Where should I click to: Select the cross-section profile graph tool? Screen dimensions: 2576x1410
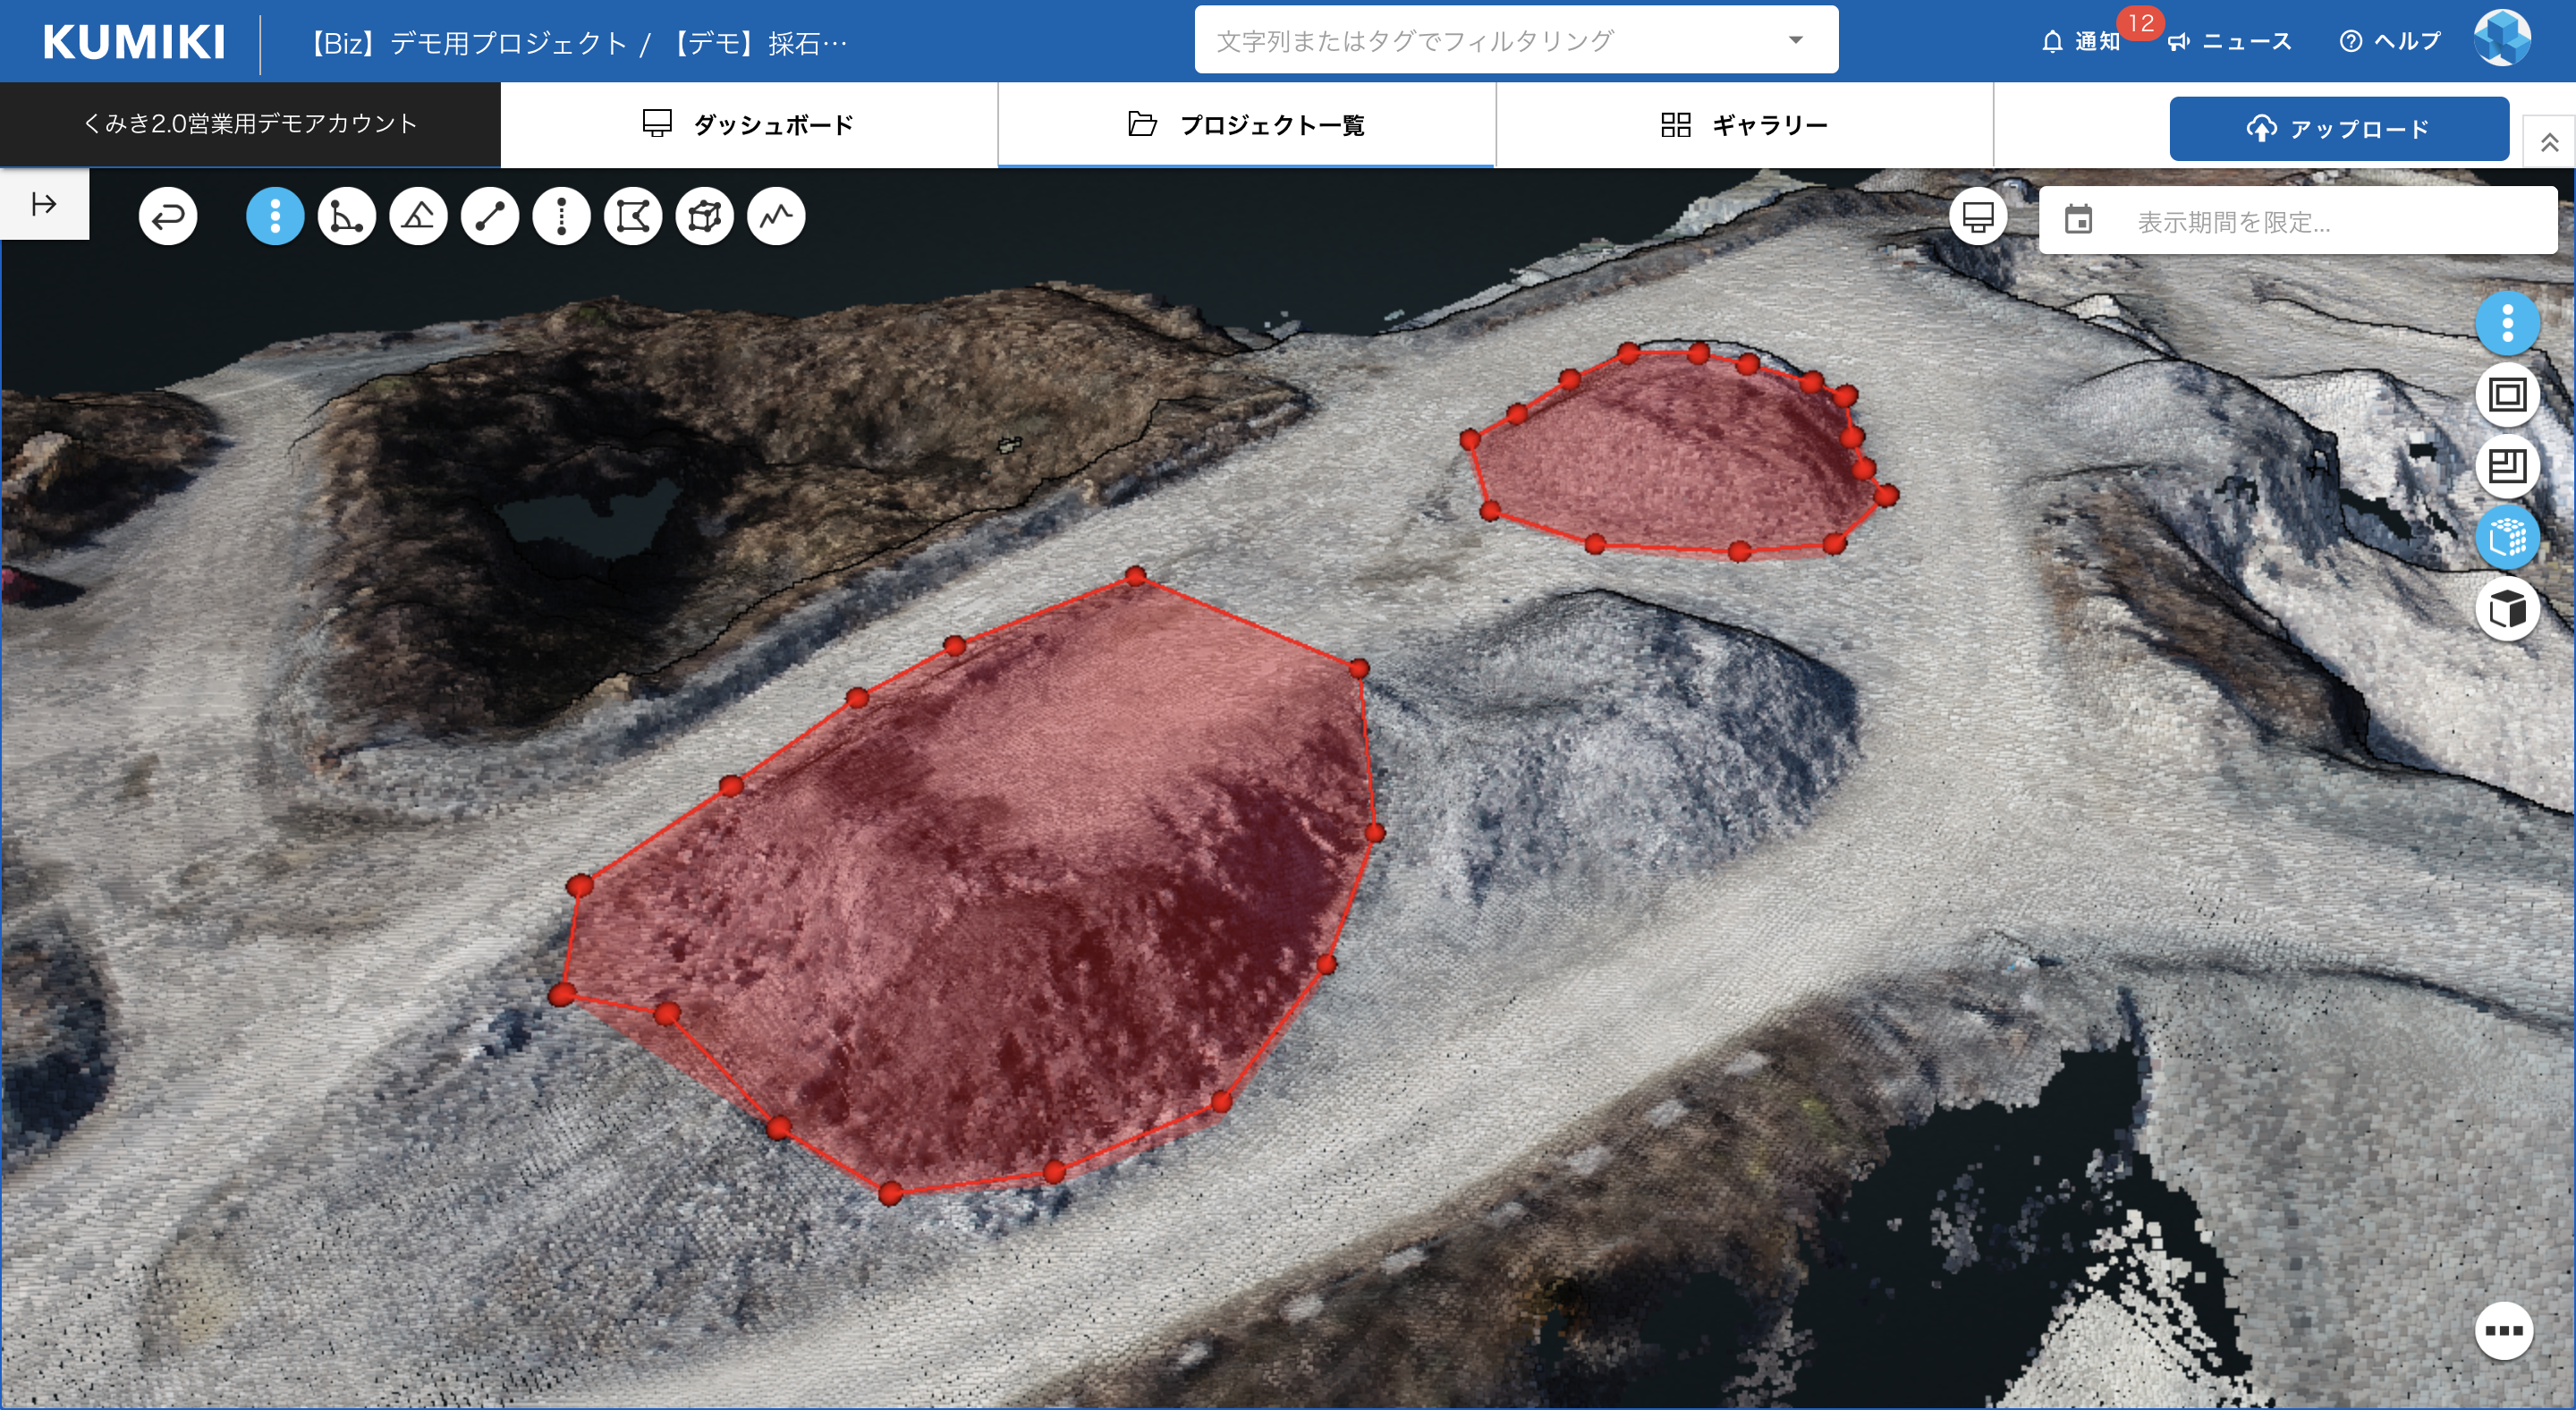point(776,216)
